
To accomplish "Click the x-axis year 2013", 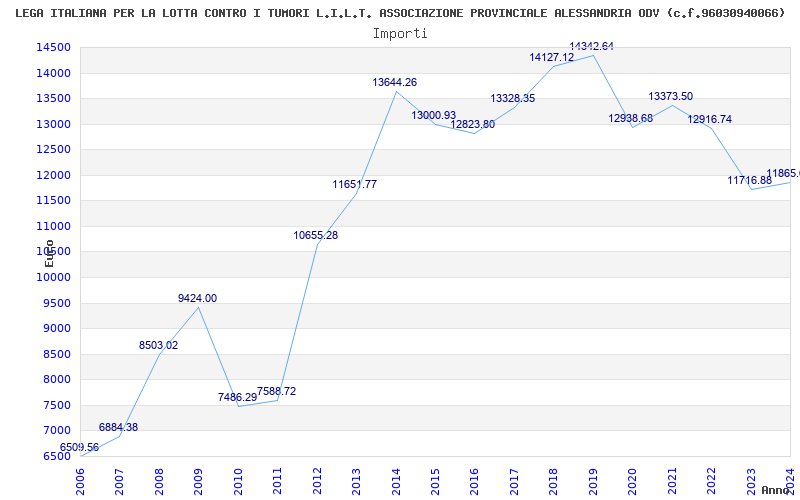I will coord(356,481).
